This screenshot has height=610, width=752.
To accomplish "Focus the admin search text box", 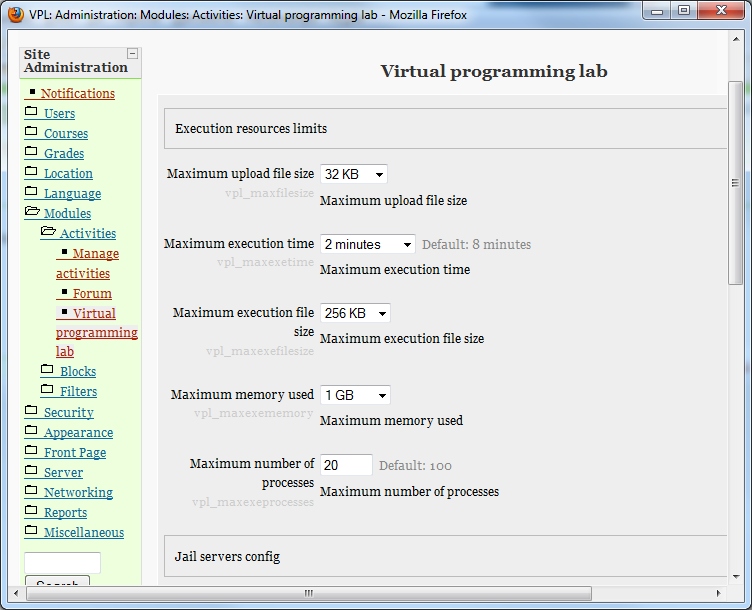I will [62, 563].
